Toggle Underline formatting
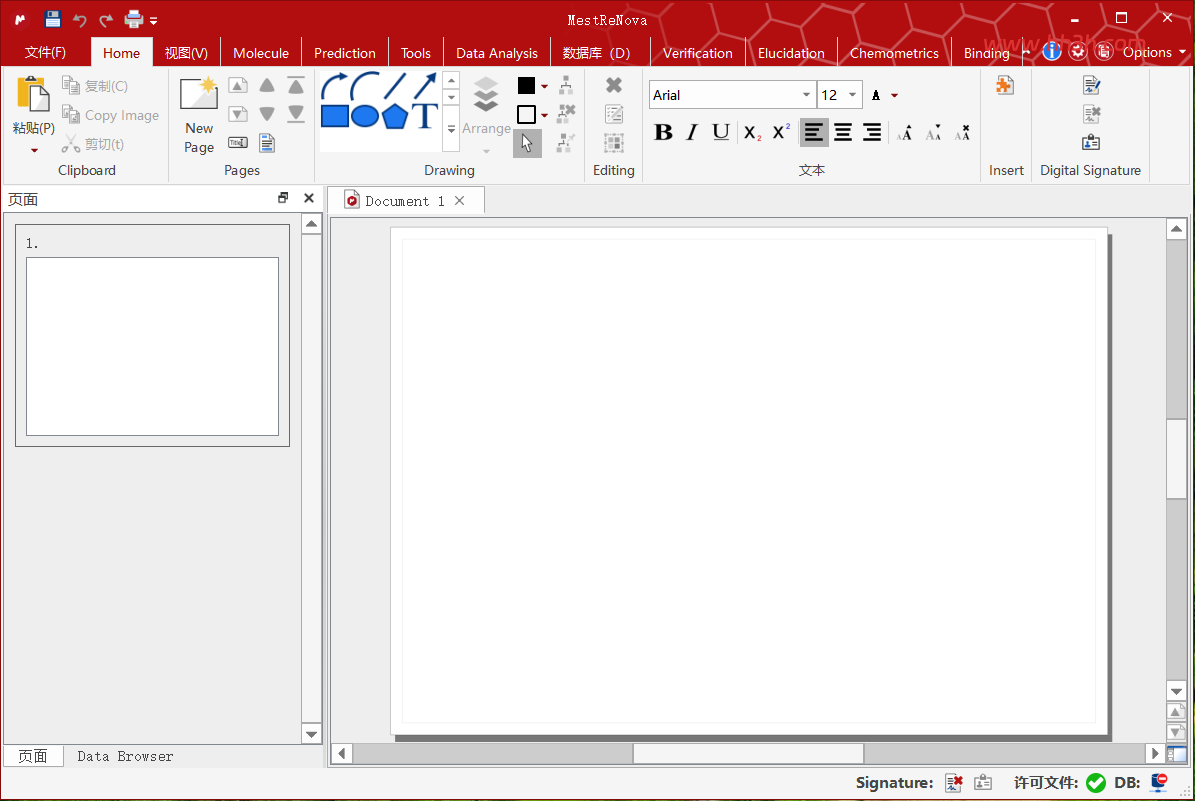Screen dimensions: 1195x801 pos(721,132)
